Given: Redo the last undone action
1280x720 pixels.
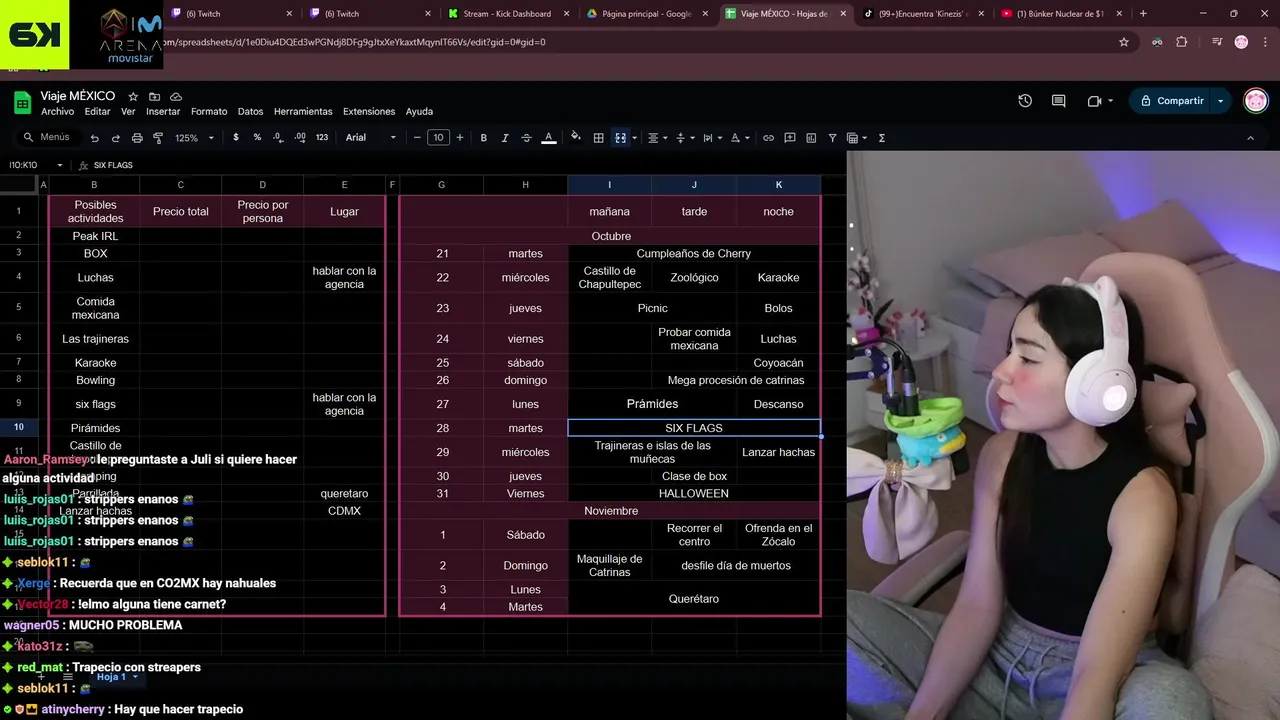Looking at the screenshot, I should 115,138.
